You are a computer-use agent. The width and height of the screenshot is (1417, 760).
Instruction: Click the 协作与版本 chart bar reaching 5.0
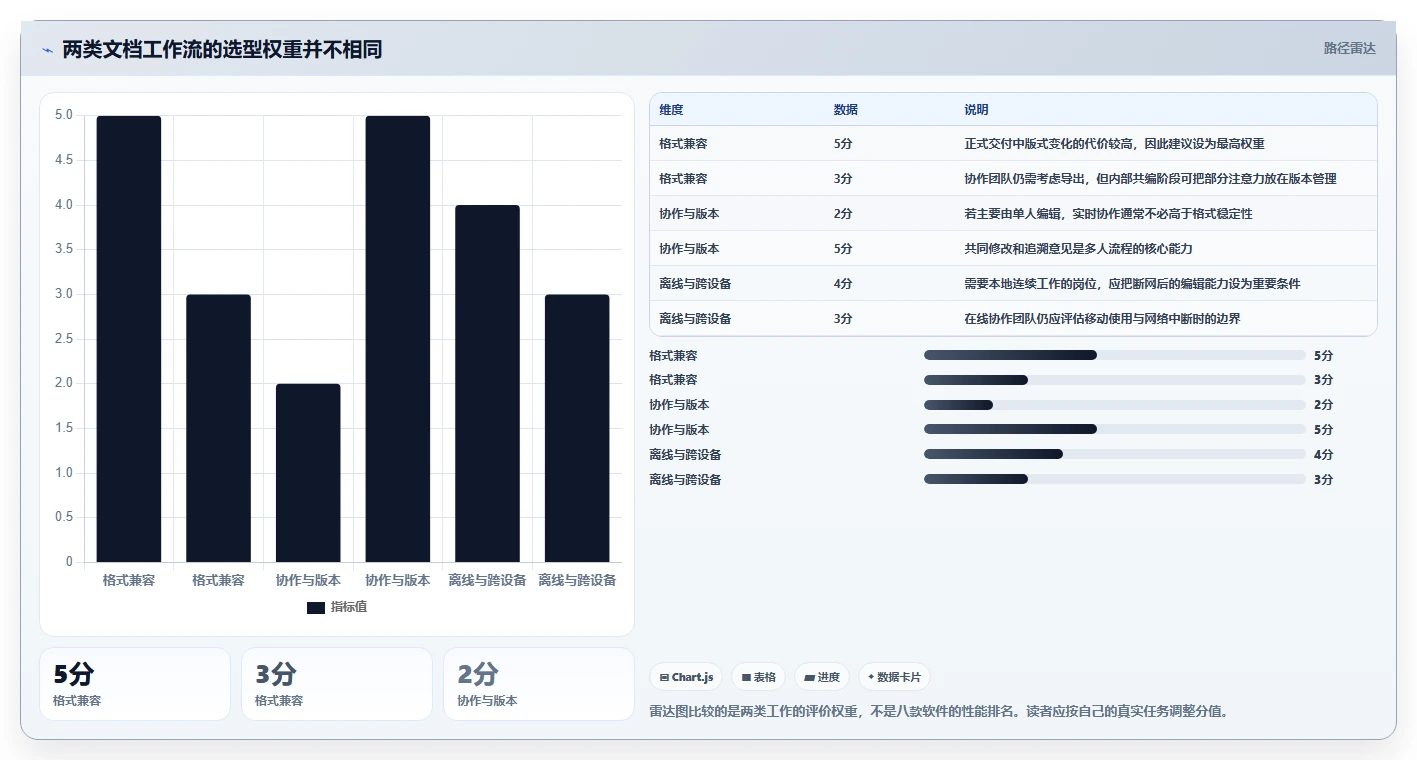point(398,339)
